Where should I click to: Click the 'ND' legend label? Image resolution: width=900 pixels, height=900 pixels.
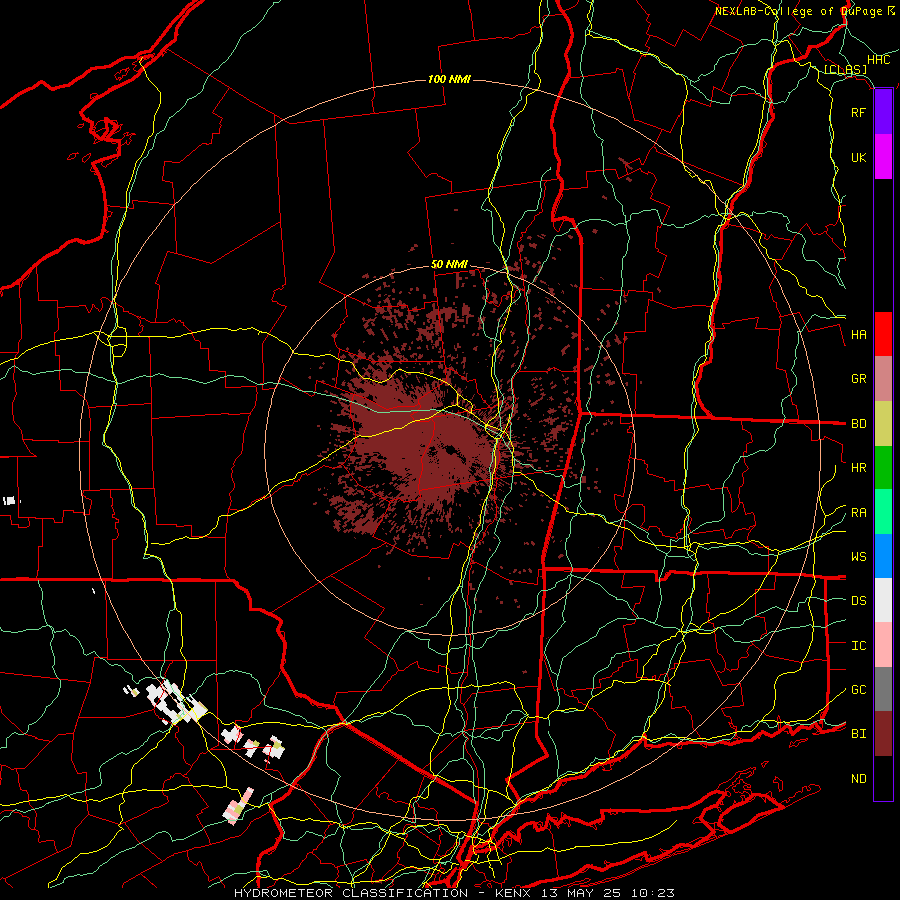858,779
